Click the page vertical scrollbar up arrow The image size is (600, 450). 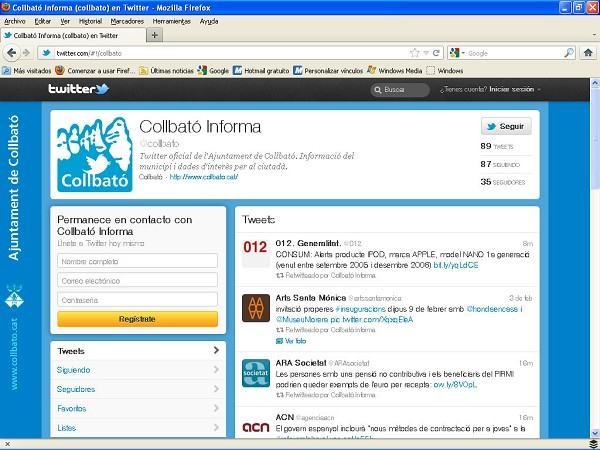click(x=595, y=82)
